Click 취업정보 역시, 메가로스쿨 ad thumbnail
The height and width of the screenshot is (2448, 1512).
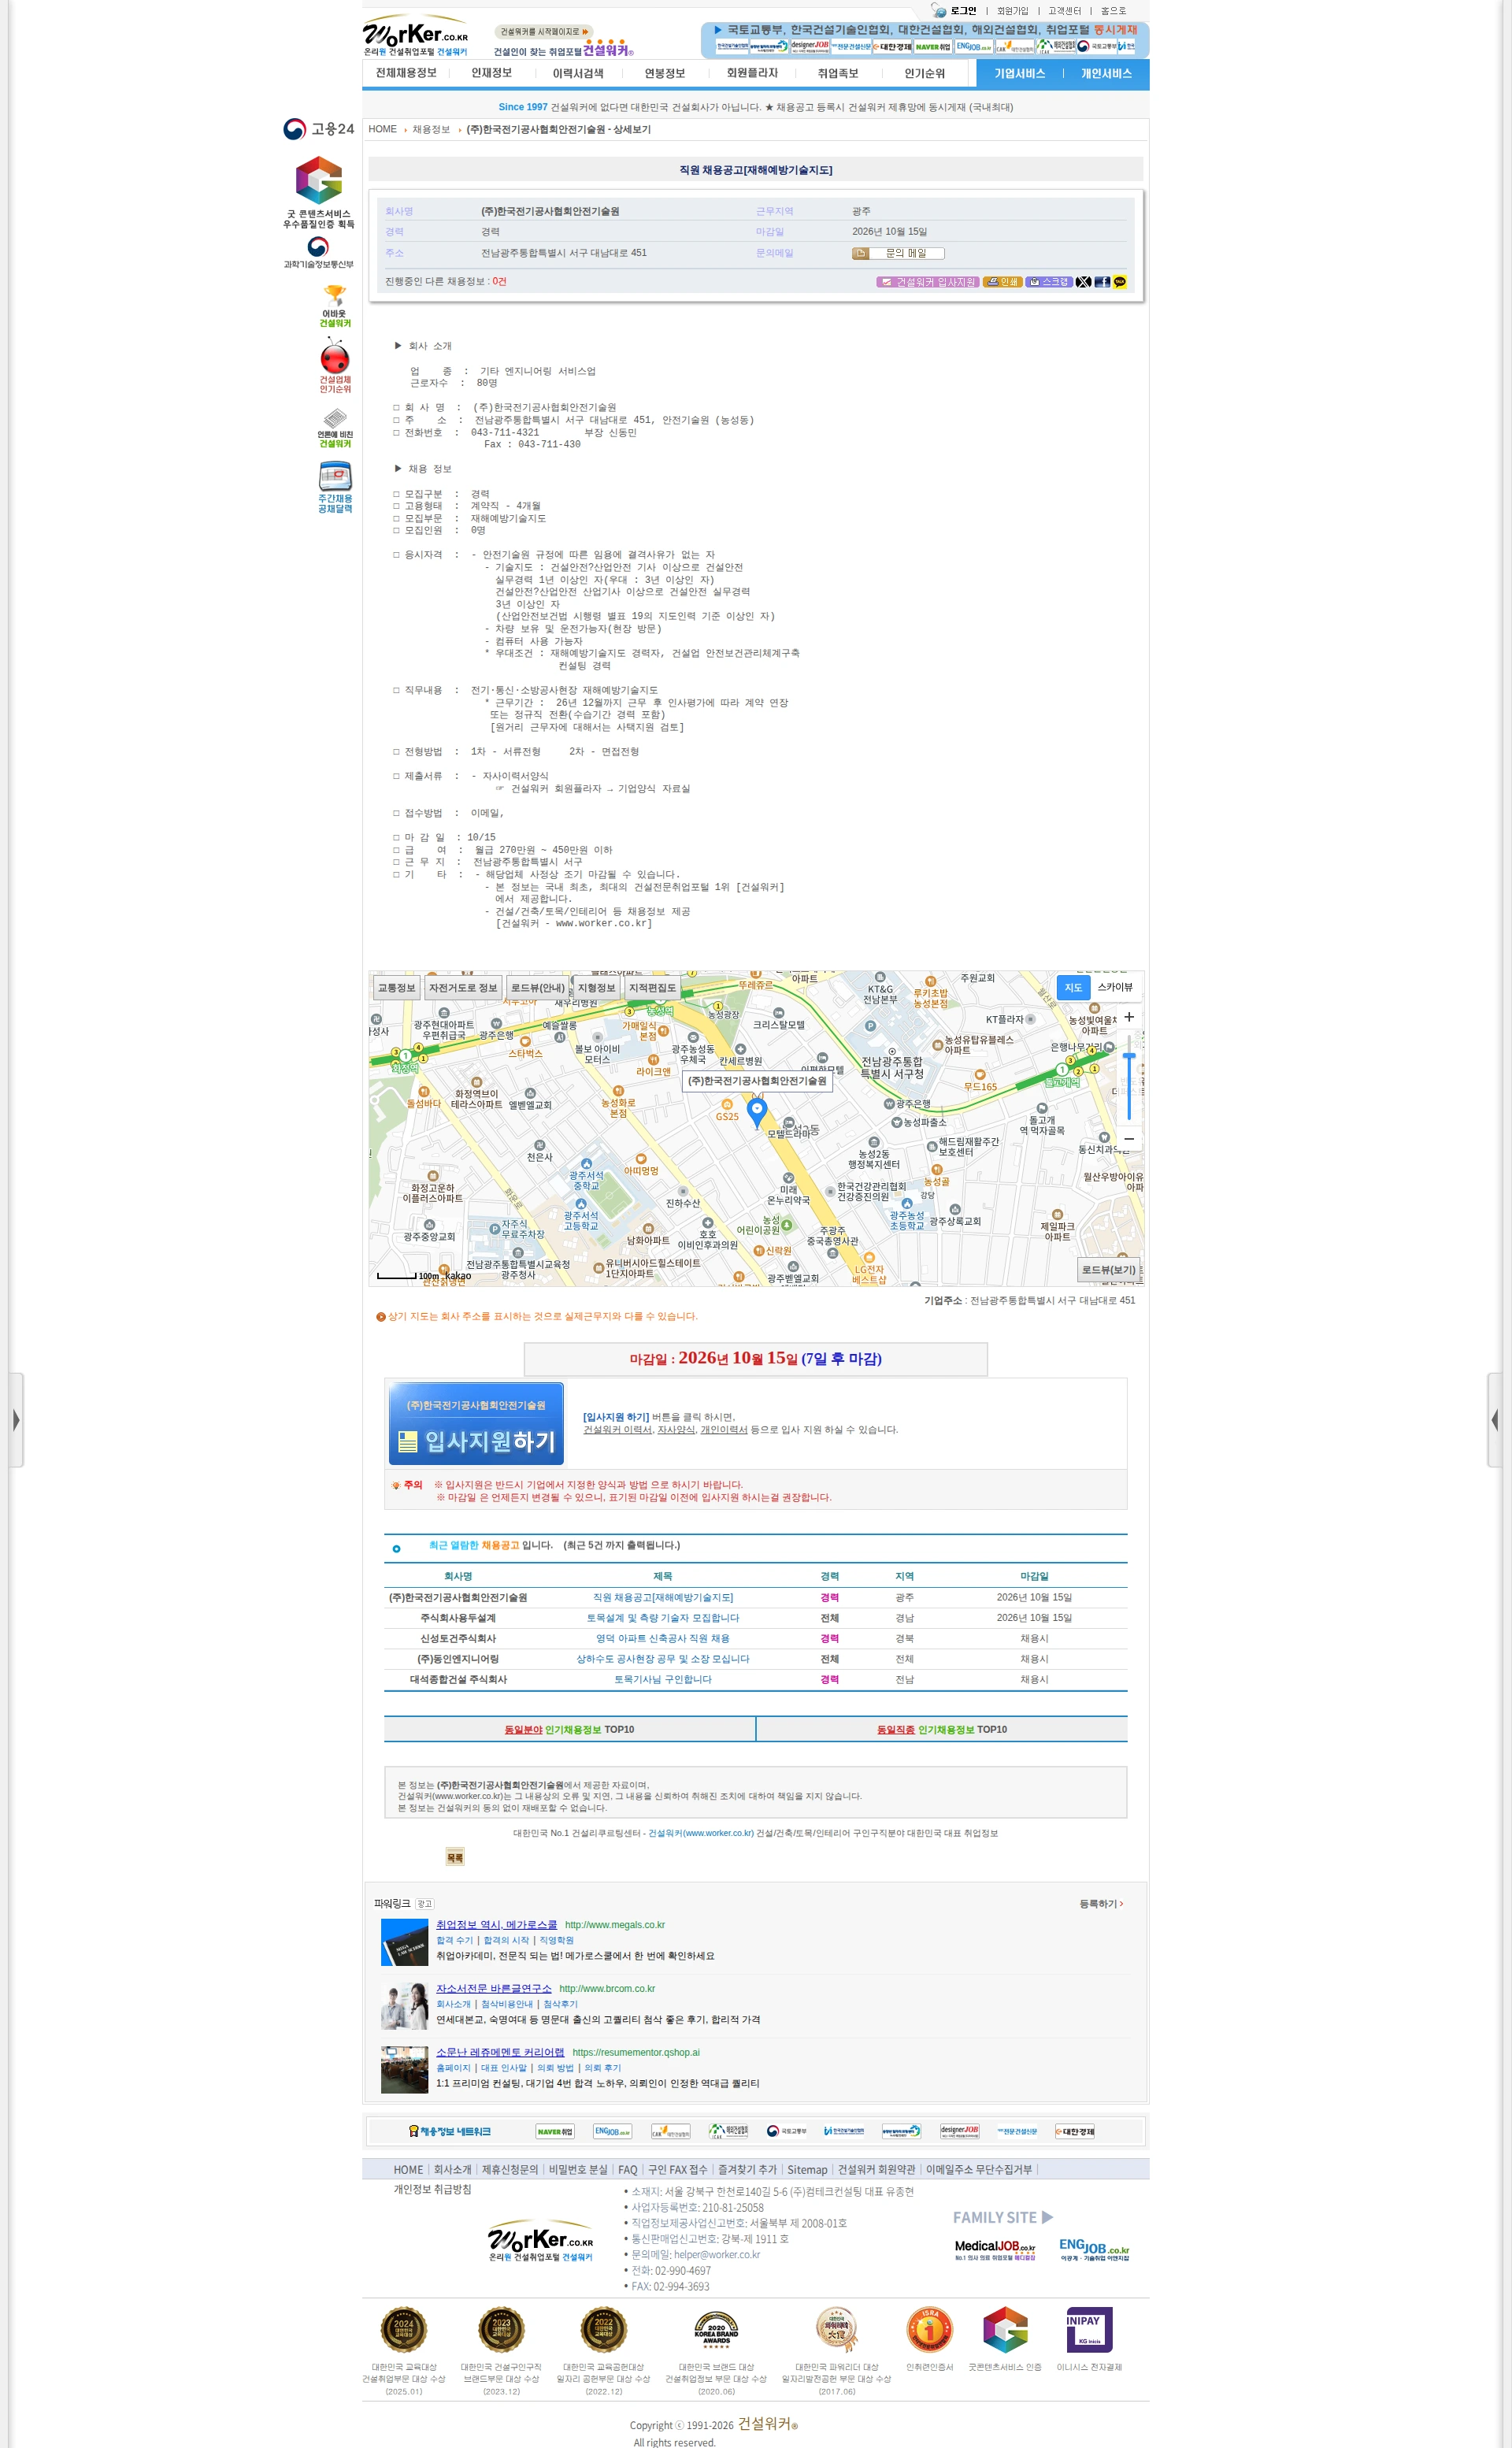click(x=405, y=1942)
